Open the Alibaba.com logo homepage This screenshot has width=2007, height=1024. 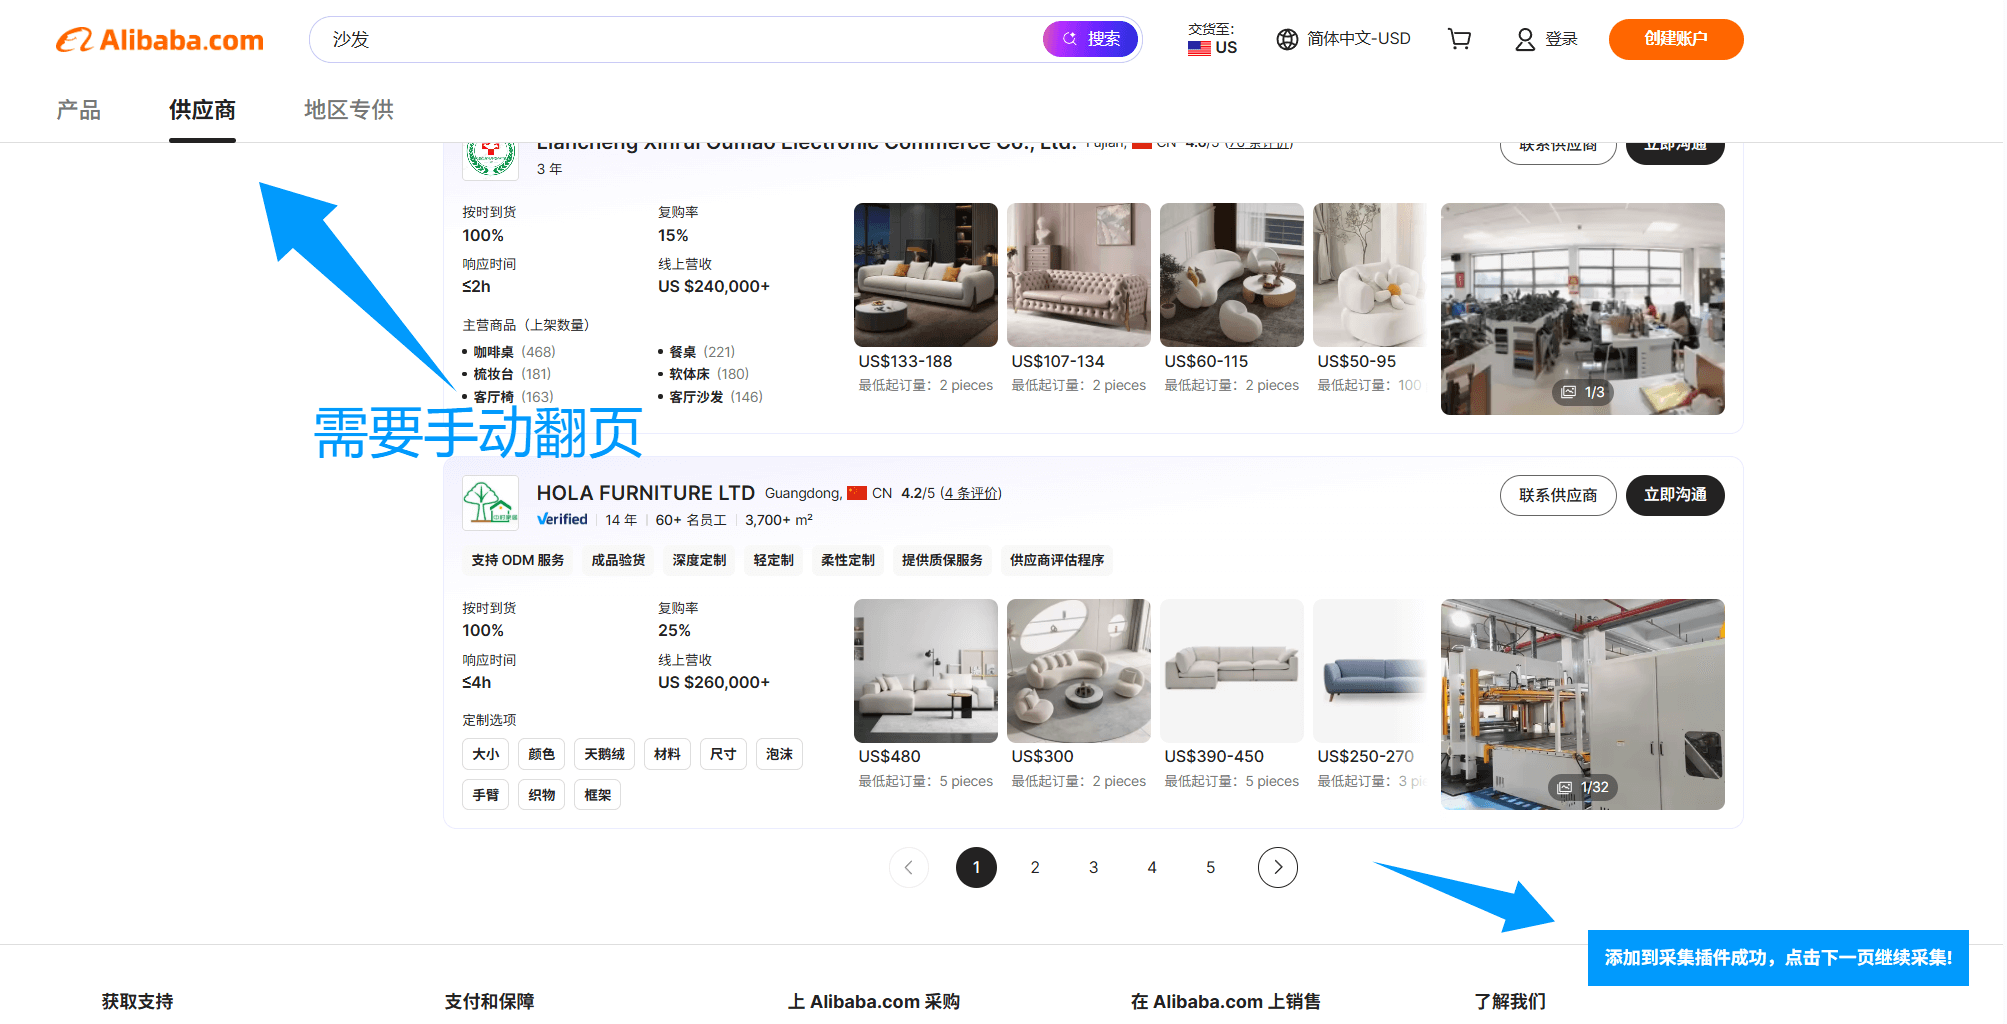[x=160, y=40]
